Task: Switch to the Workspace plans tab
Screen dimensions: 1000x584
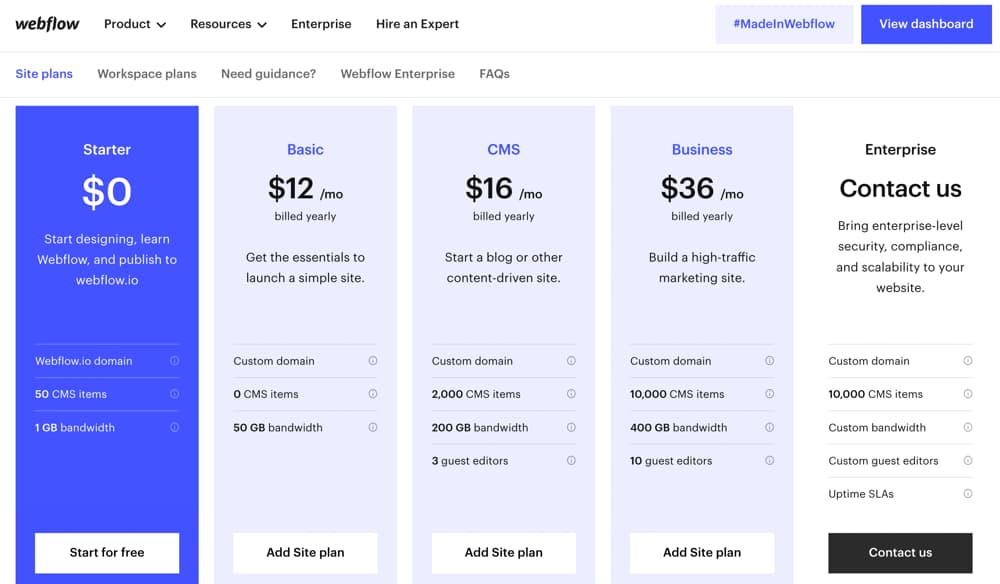Action: click(146, 73)
